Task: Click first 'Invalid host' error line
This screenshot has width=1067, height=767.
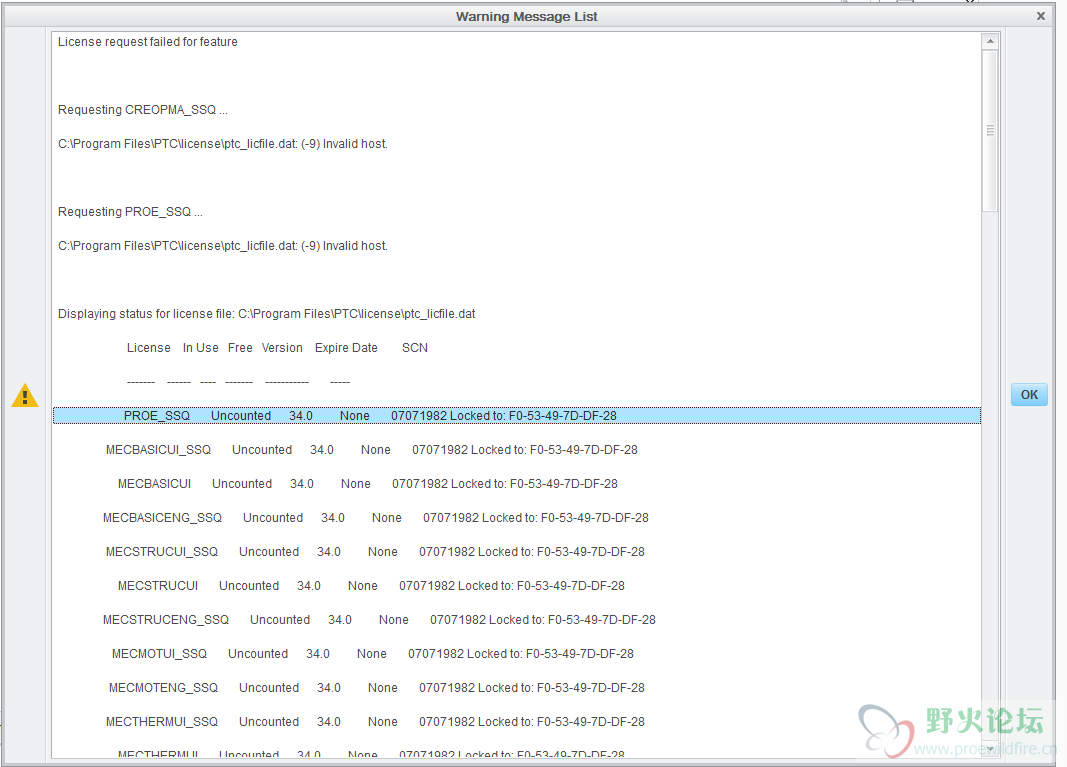Action: (x=223, y=144)
